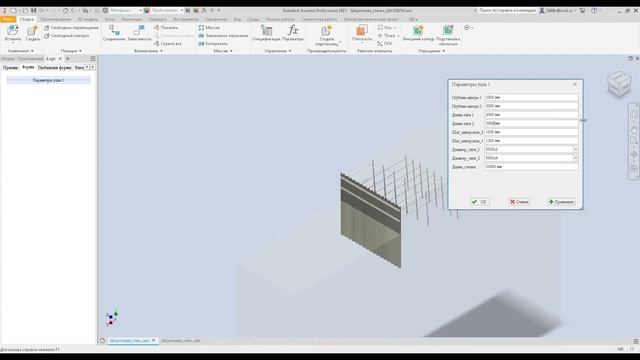Screen dimensions: 640x360
Task: Click the Глубина анкера 1 input field
Action: point(531,98)
